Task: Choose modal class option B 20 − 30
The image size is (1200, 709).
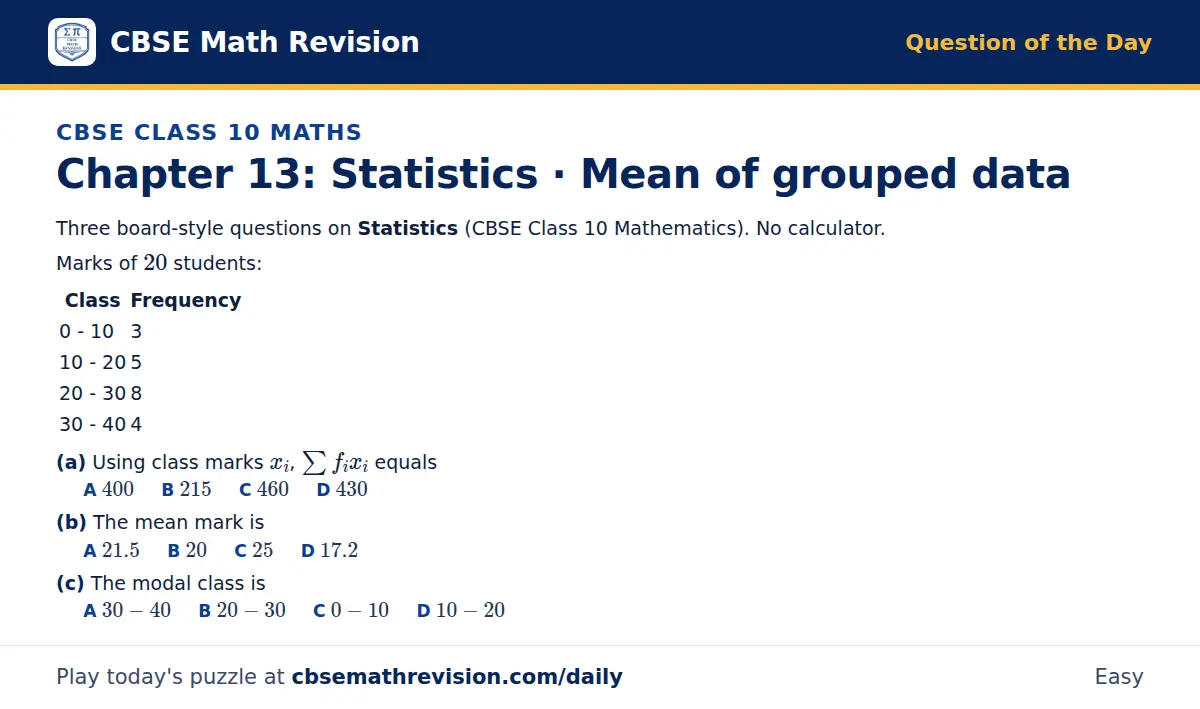Action: [x=242, y=610]
